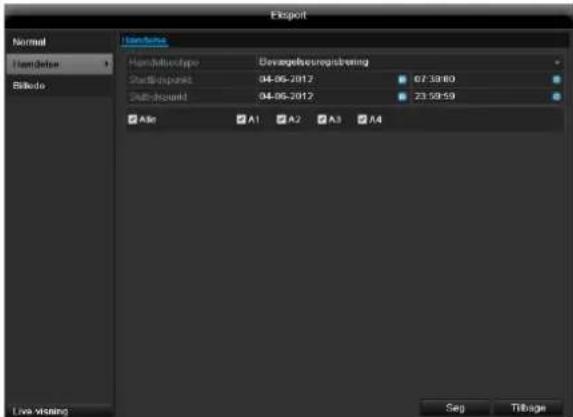This screenshot has height=417, width=573.
Task: Click the Tilbage button
Action: point(528,407)
